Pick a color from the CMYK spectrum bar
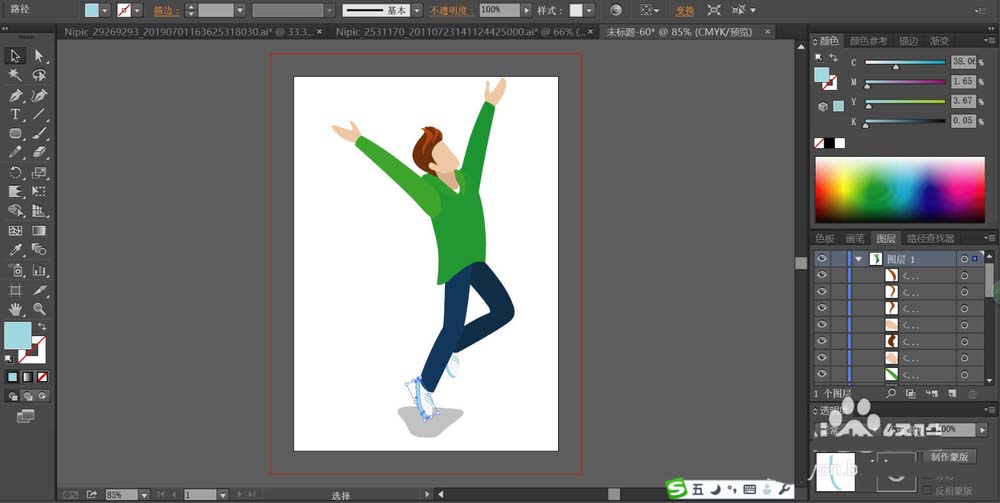 pyautogui.click(x=900, y=190)
